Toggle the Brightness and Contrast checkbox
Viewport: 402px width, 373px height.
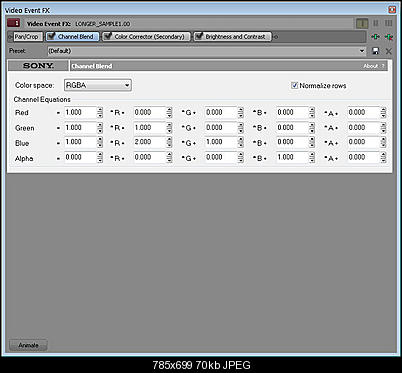tap(198, 36)
